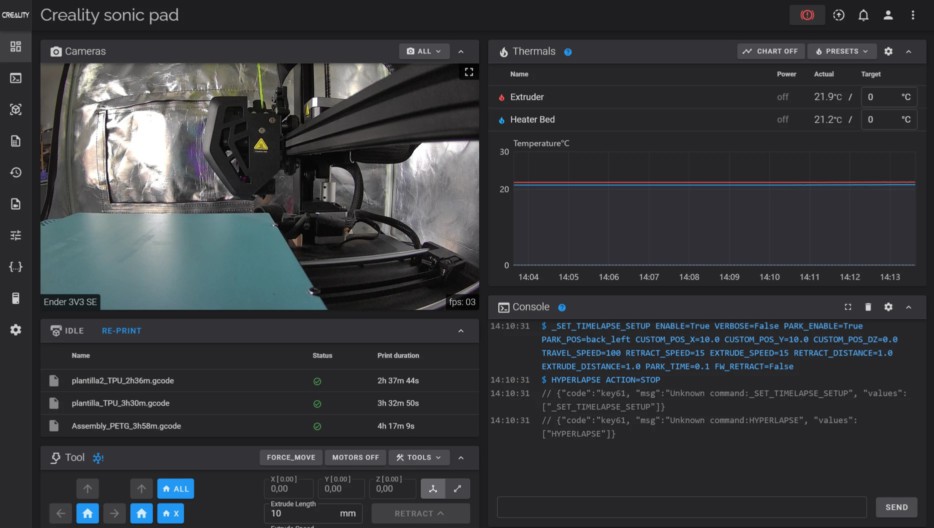934x528 pixels.
Task: Switch to the RE-PRINT tab
Action: pyautogui.click(x=121, y=331)
